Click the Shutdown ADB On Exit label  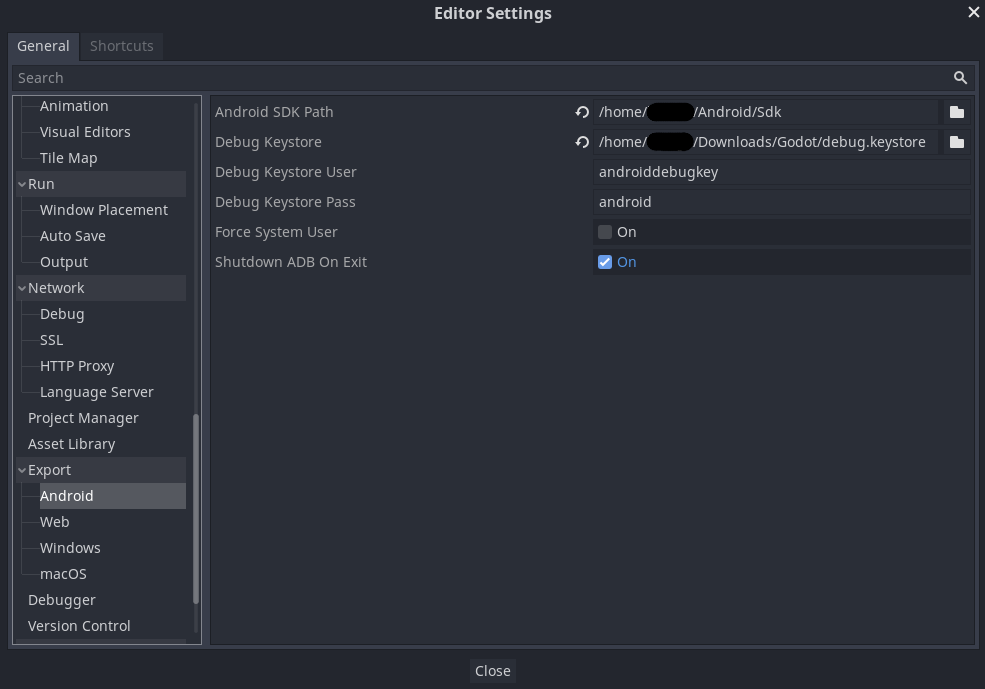point(291,262)
